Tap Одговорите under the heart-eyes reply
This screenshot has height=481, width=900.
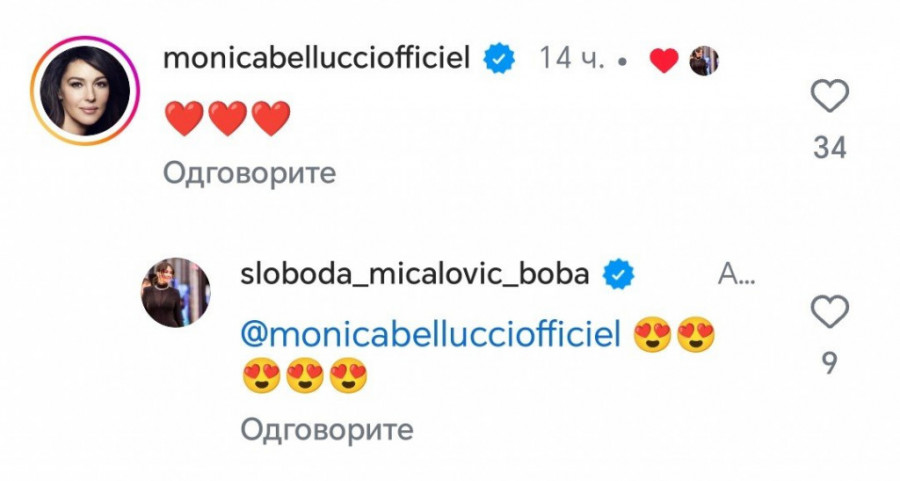[x=326, y=430]
